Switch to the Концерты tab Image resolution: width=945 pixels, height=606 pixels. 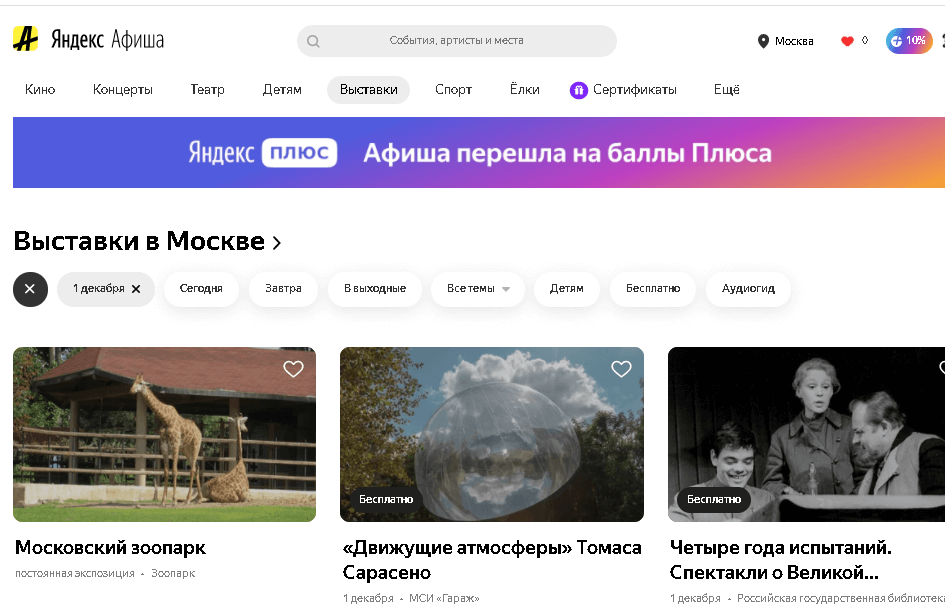pos(123,90)
